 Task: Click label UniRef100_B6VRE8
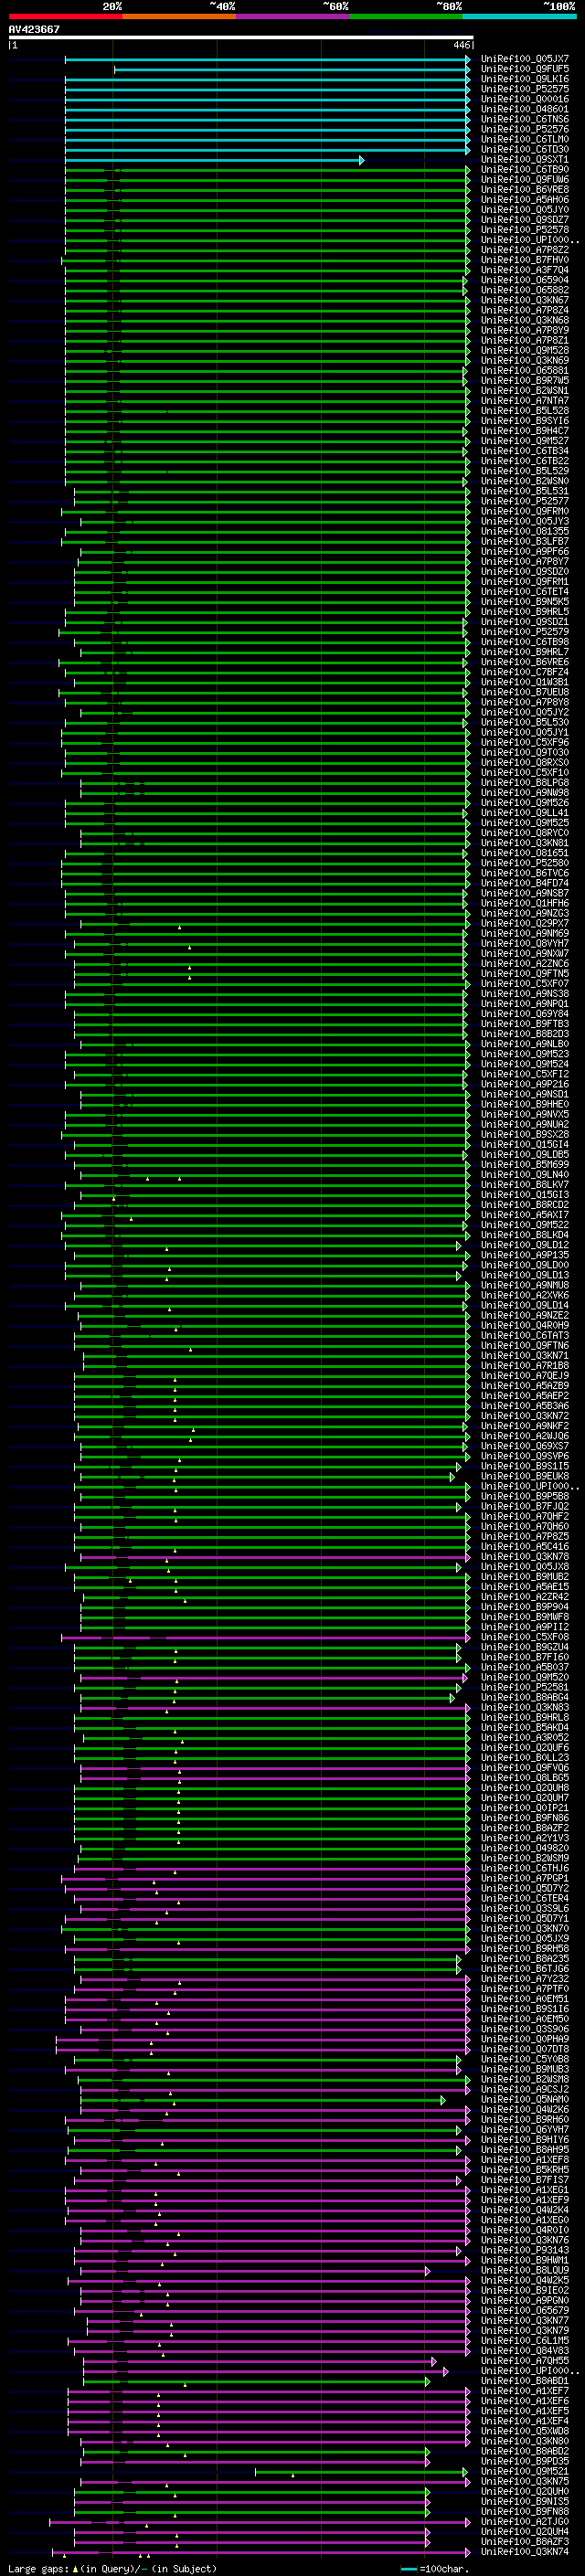point(525,190)
